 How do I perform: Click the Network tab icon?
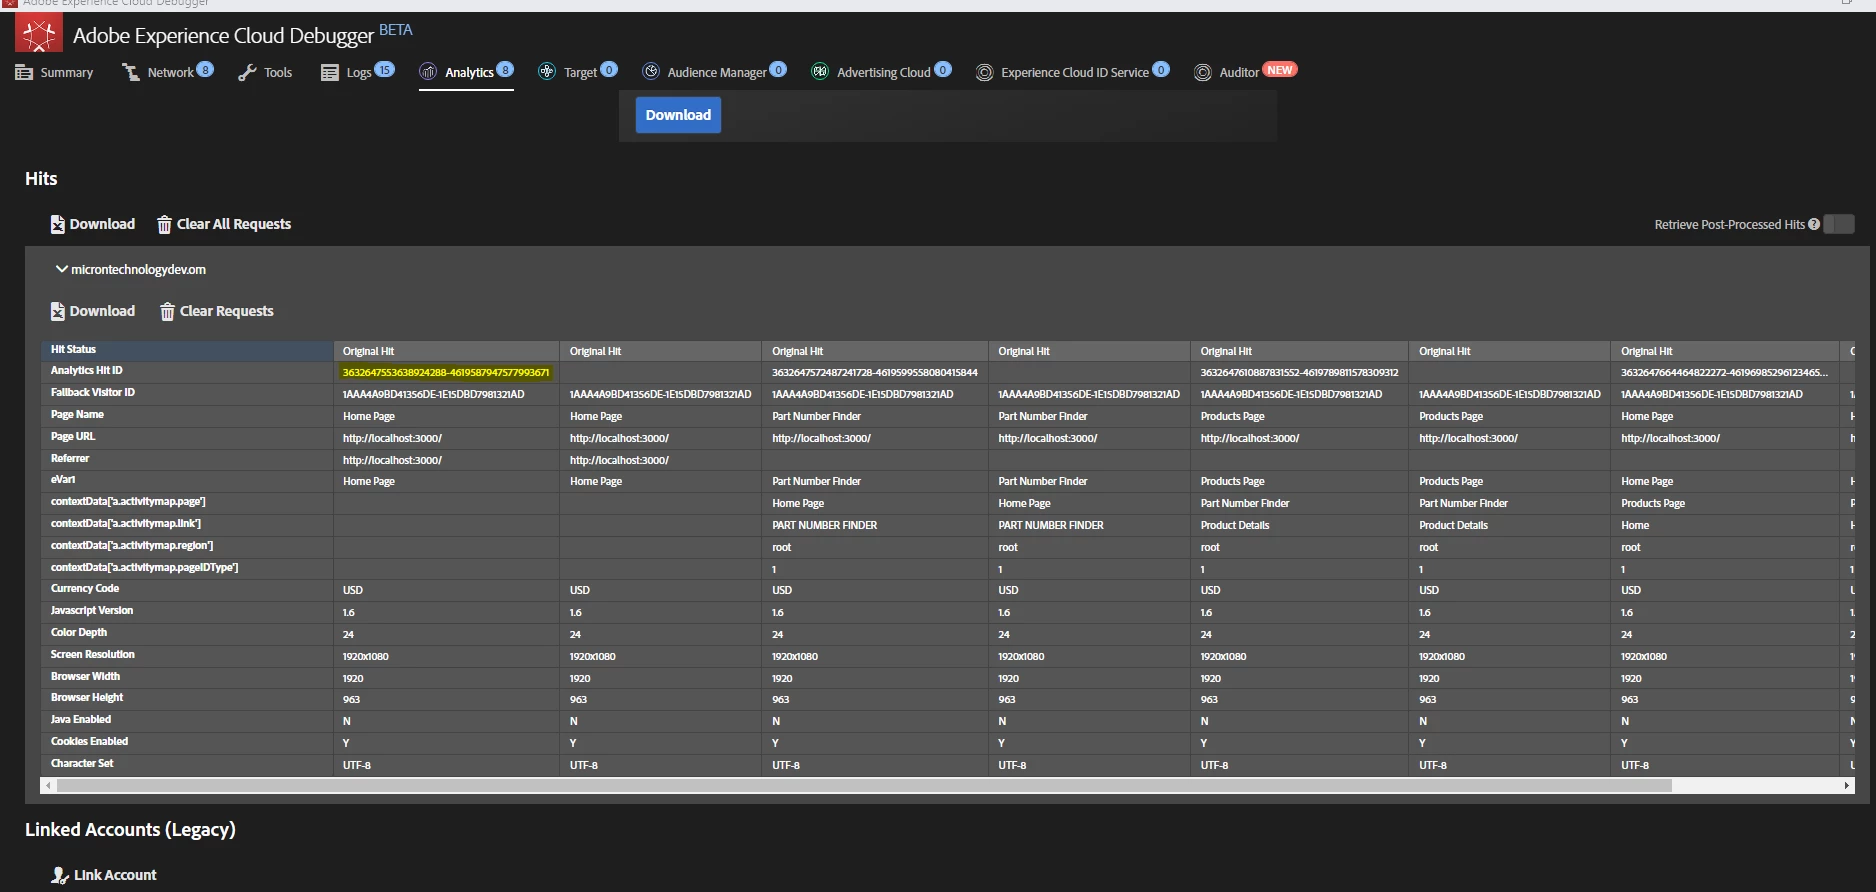[130, 72]
